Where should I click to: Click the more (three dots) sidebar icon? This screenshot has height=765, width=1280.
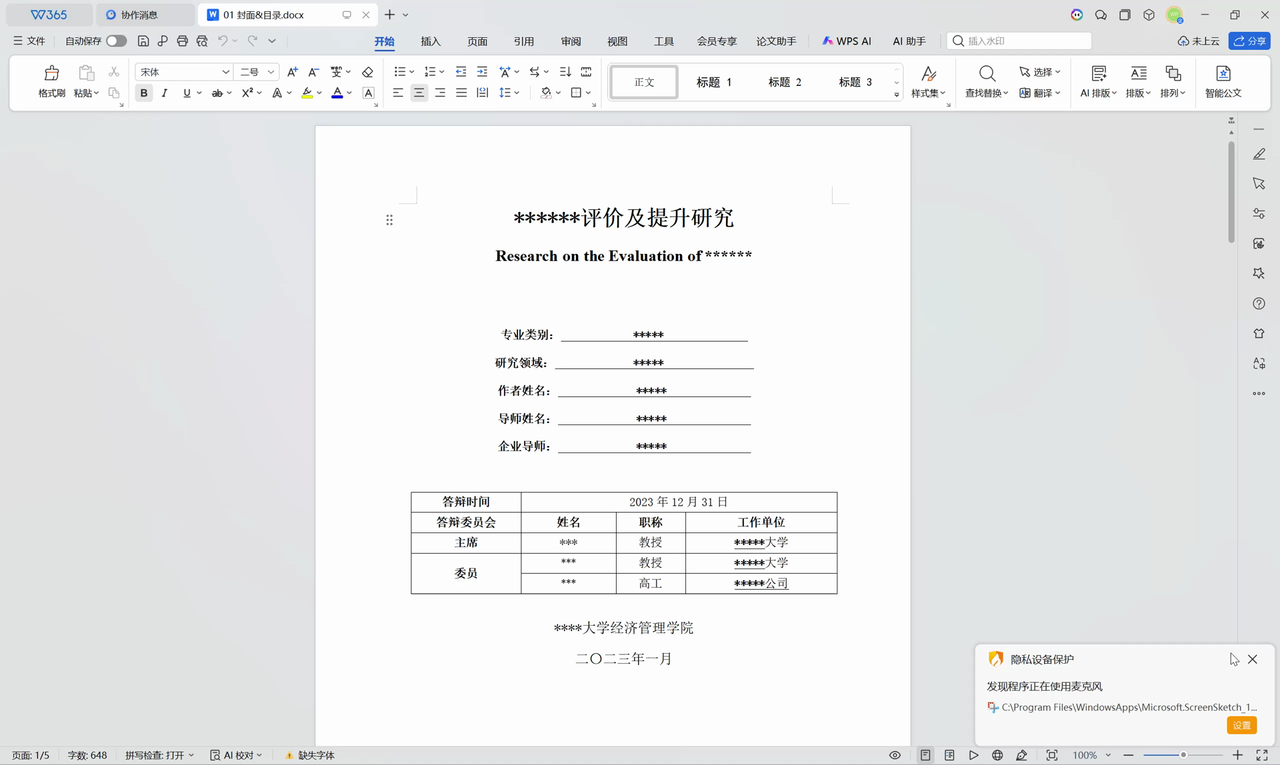point(1259,394)
